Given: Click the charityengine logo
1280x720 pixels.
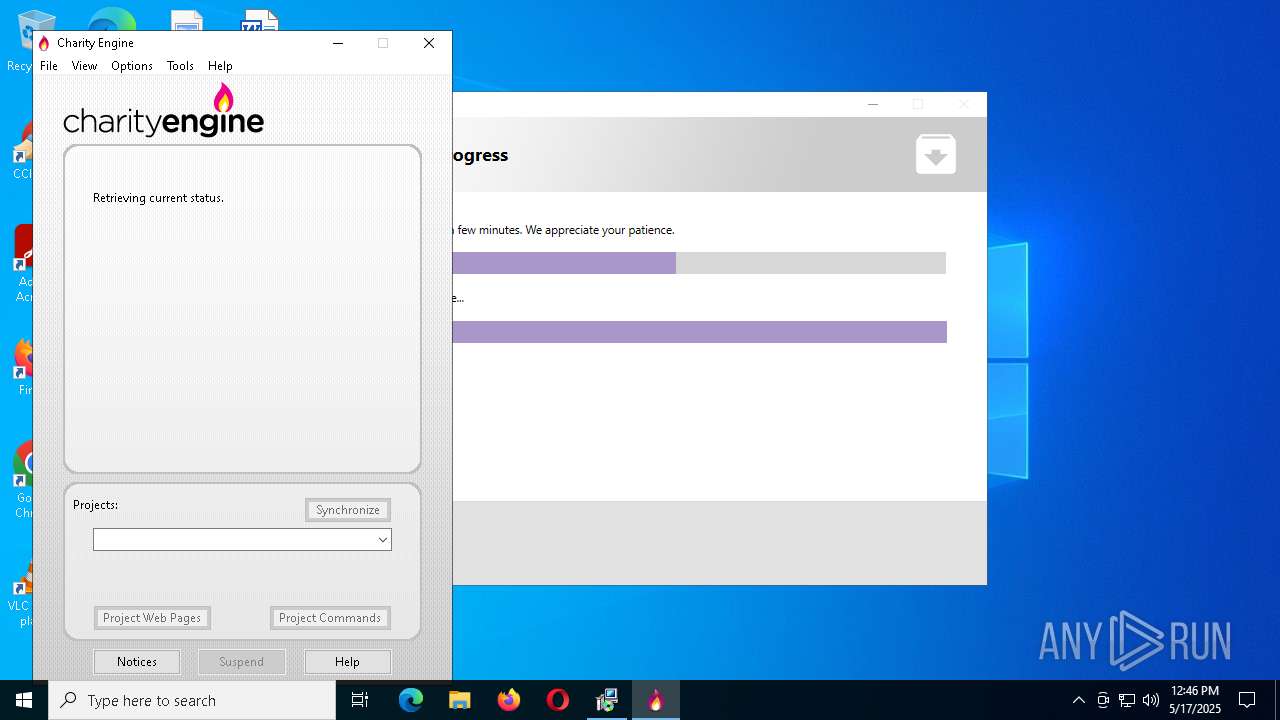Looking at the screenshot, I should point(164,111).
